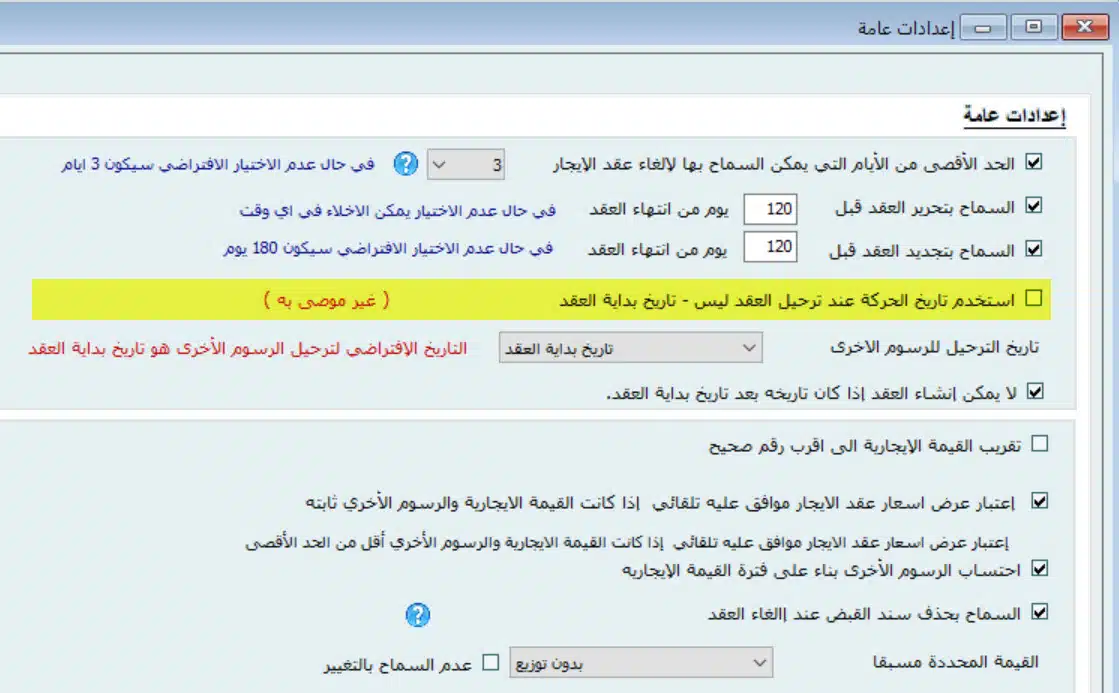The width and height of the screenshot is (1119, 693).
Task: Toggle السماح بحذف سند القبض checkbox
Action: coord(1040,612)
